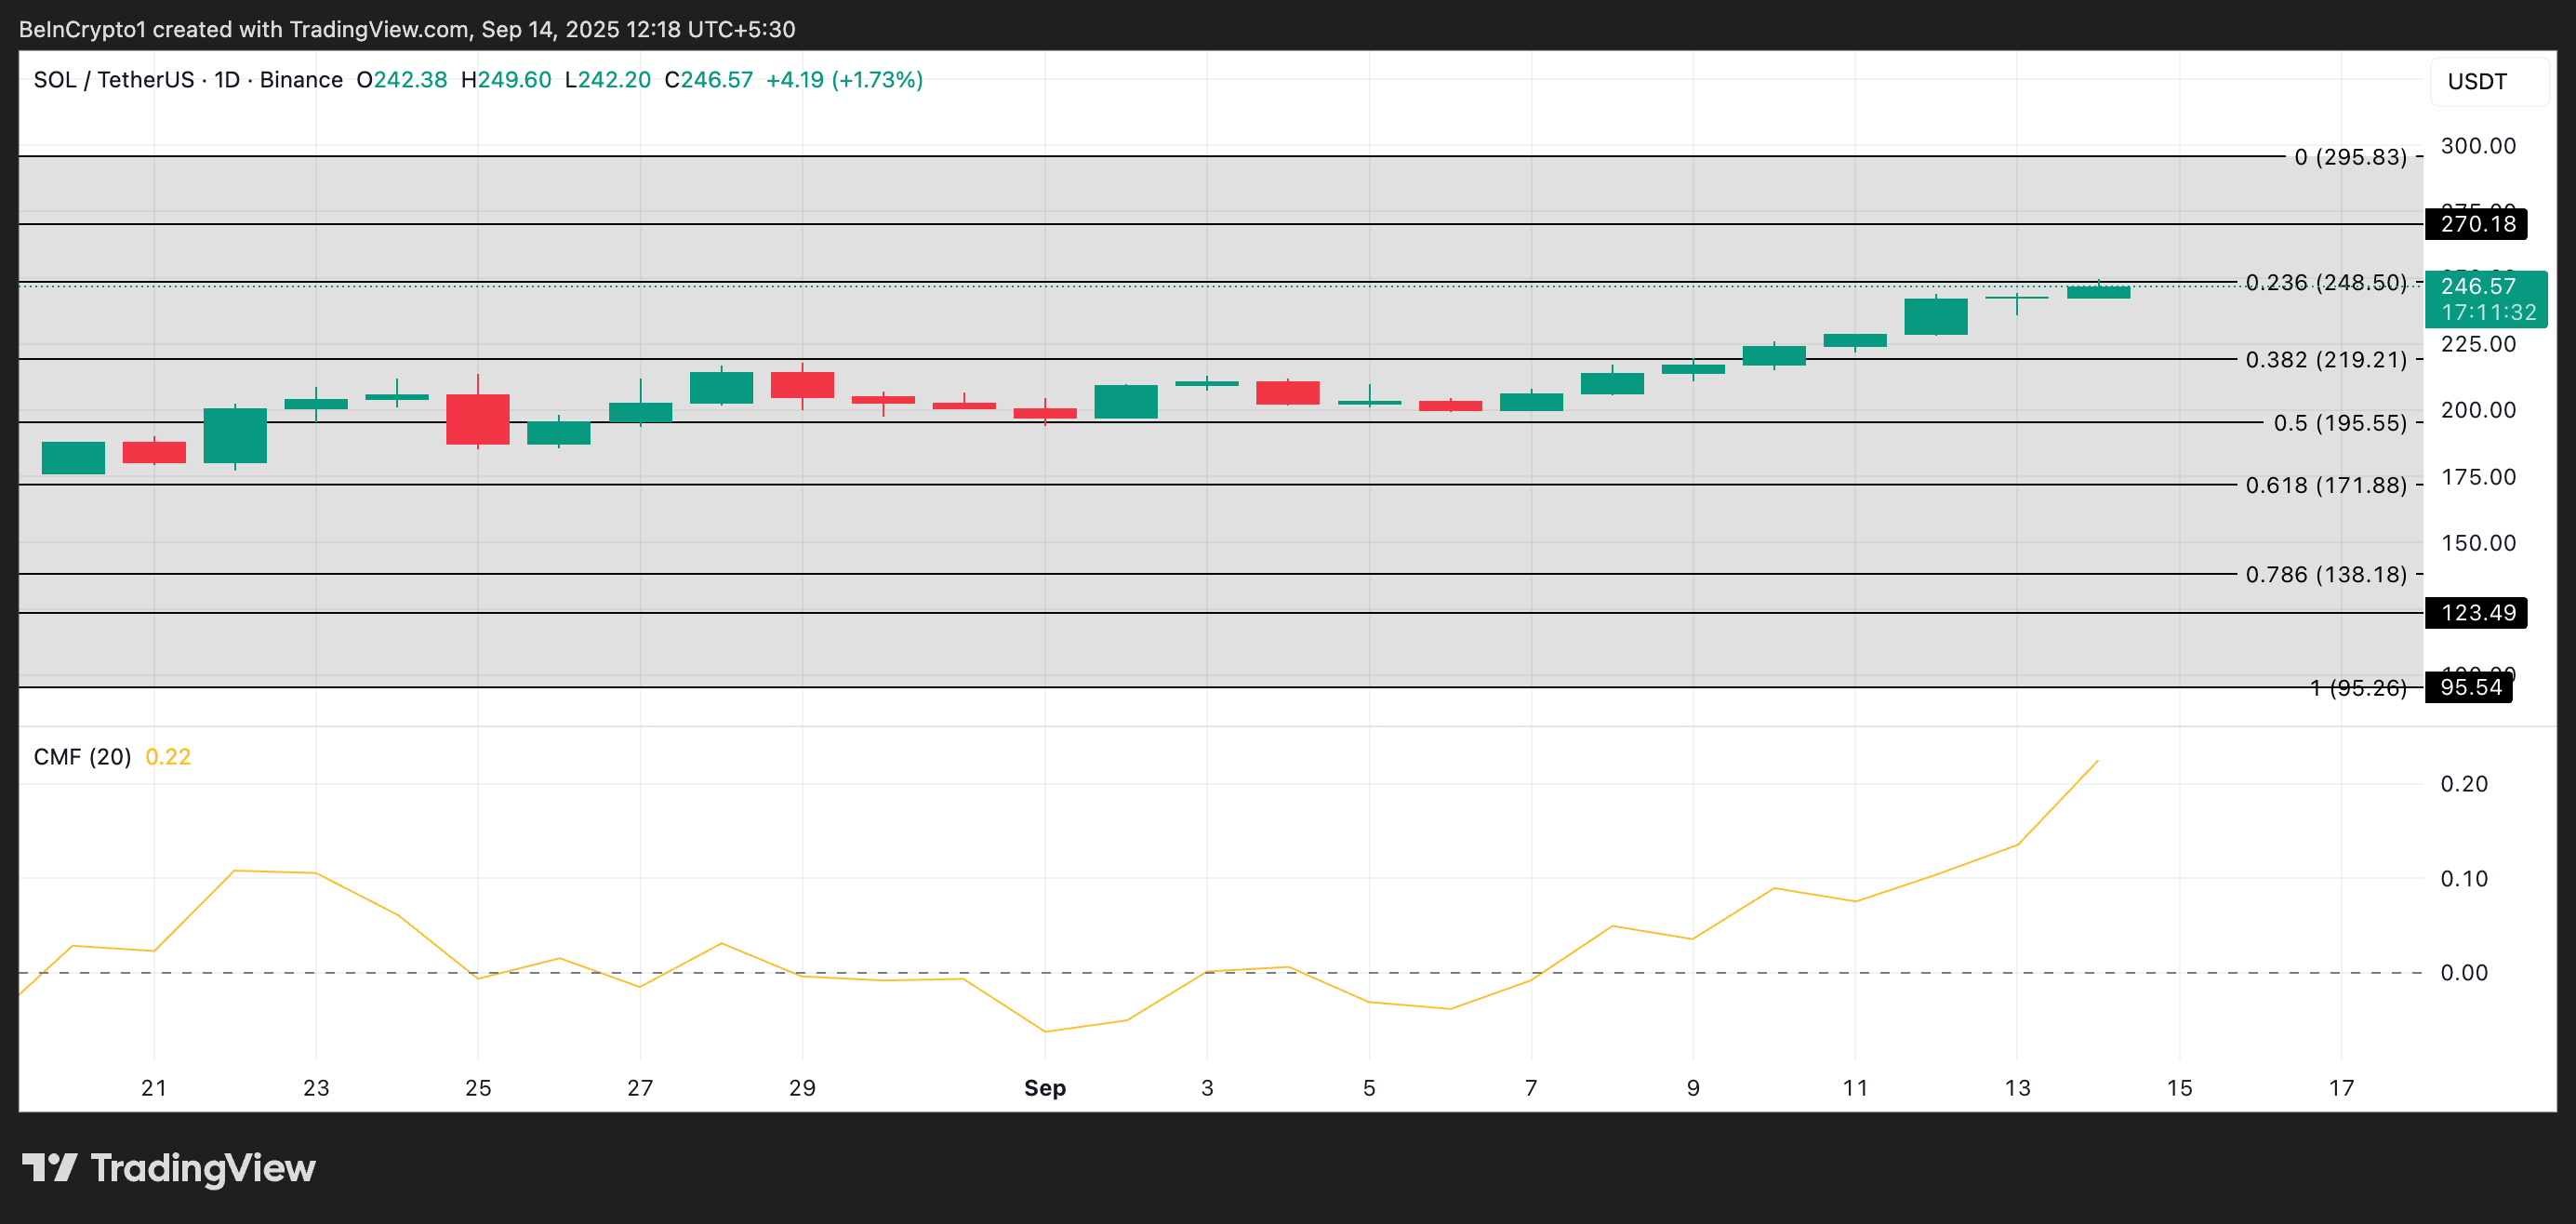Click the CMF value 0.22

click(168, 757)
